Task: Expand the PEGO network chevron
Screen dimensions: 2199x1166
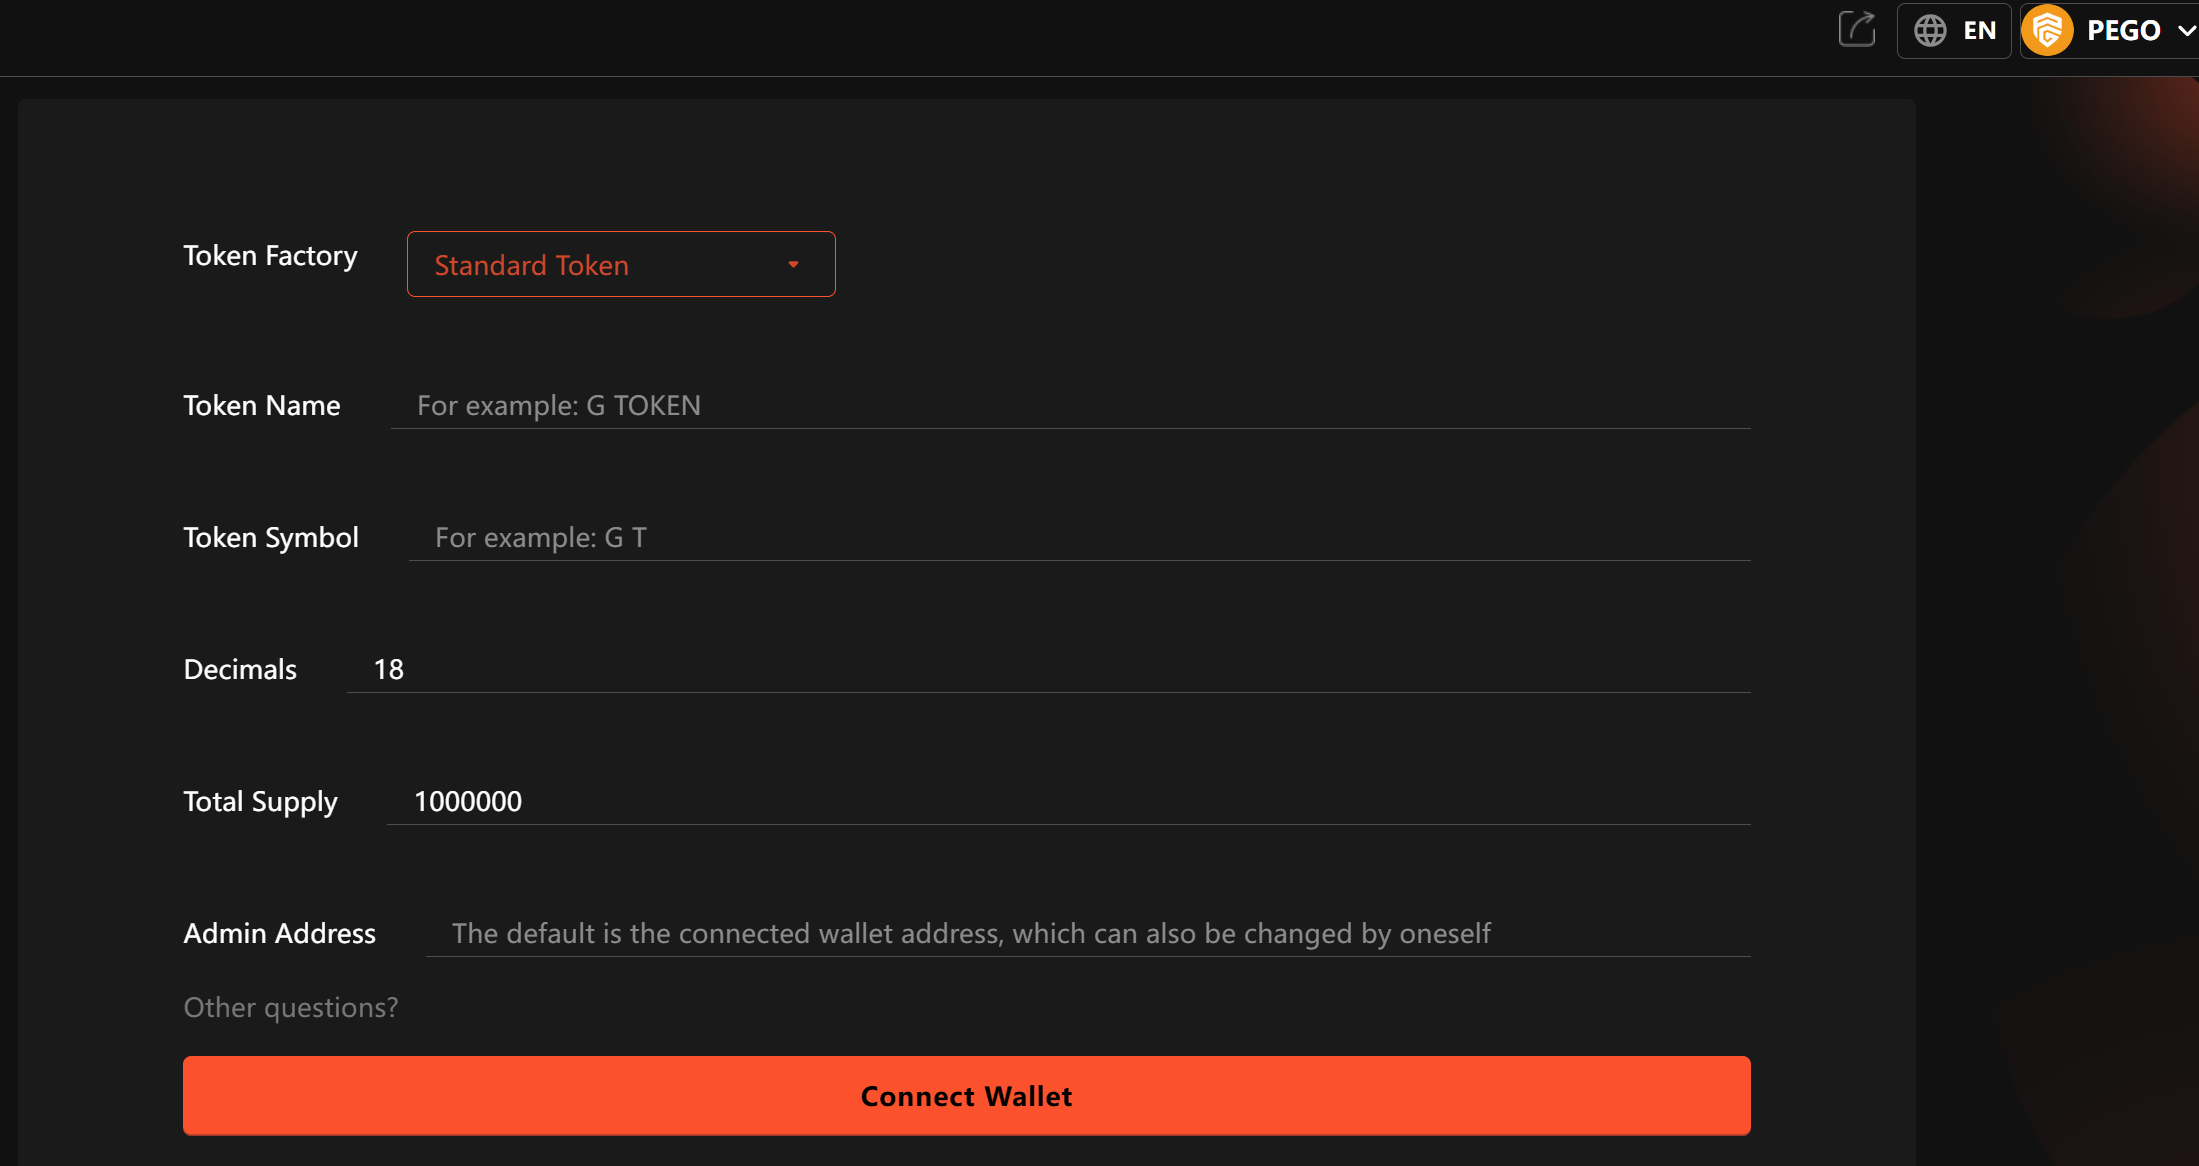Action: 2186,31
